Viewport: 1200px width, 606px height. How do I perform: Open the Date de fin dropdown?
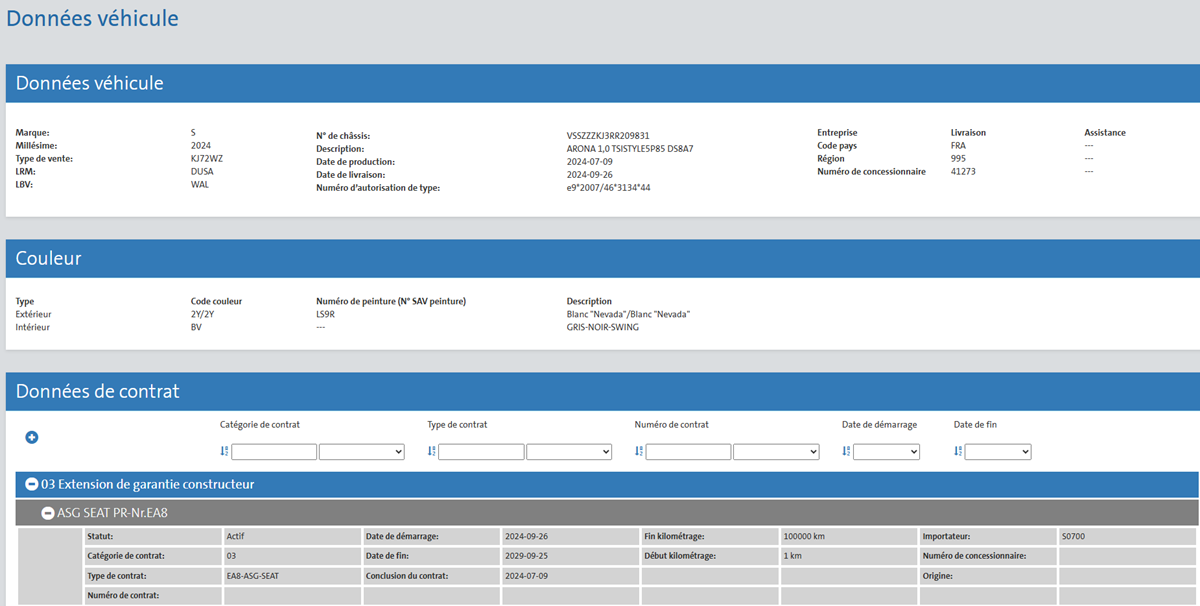[x=997, y=452]
